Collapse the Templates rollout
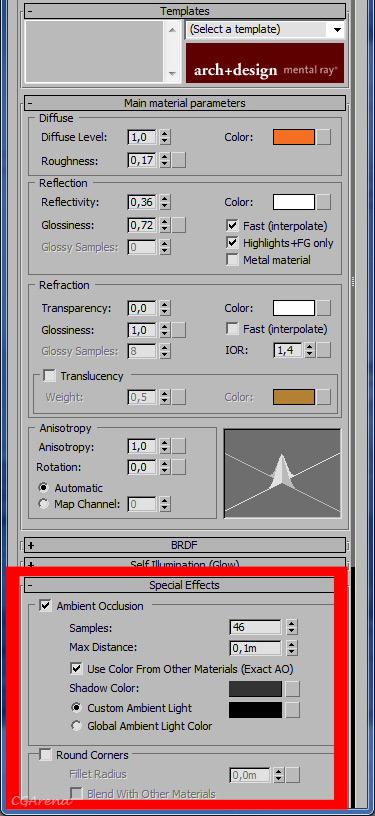 [x=185, y=11]
